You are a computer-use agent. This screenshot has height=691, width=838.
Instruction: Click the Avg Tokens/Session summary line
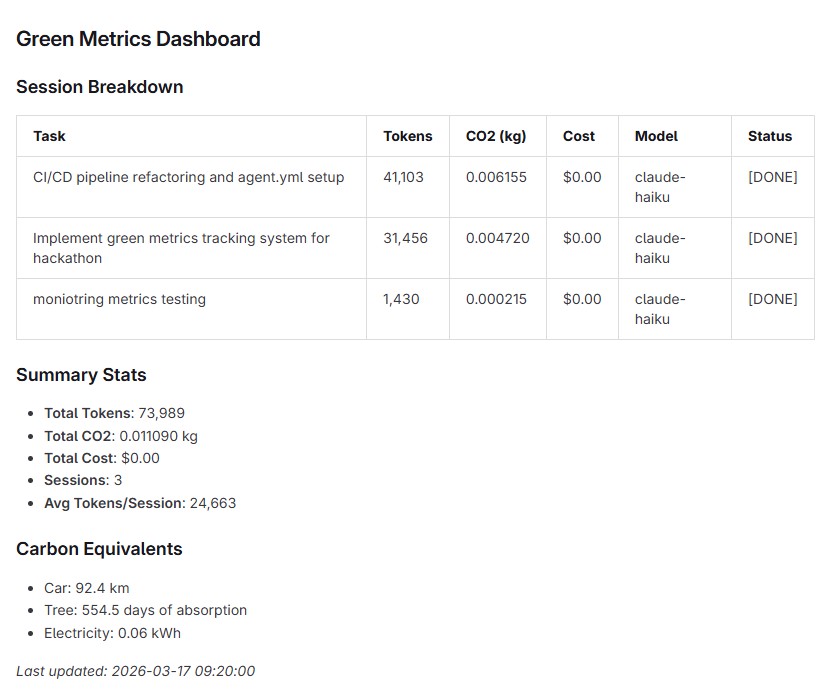pos(140,503)
